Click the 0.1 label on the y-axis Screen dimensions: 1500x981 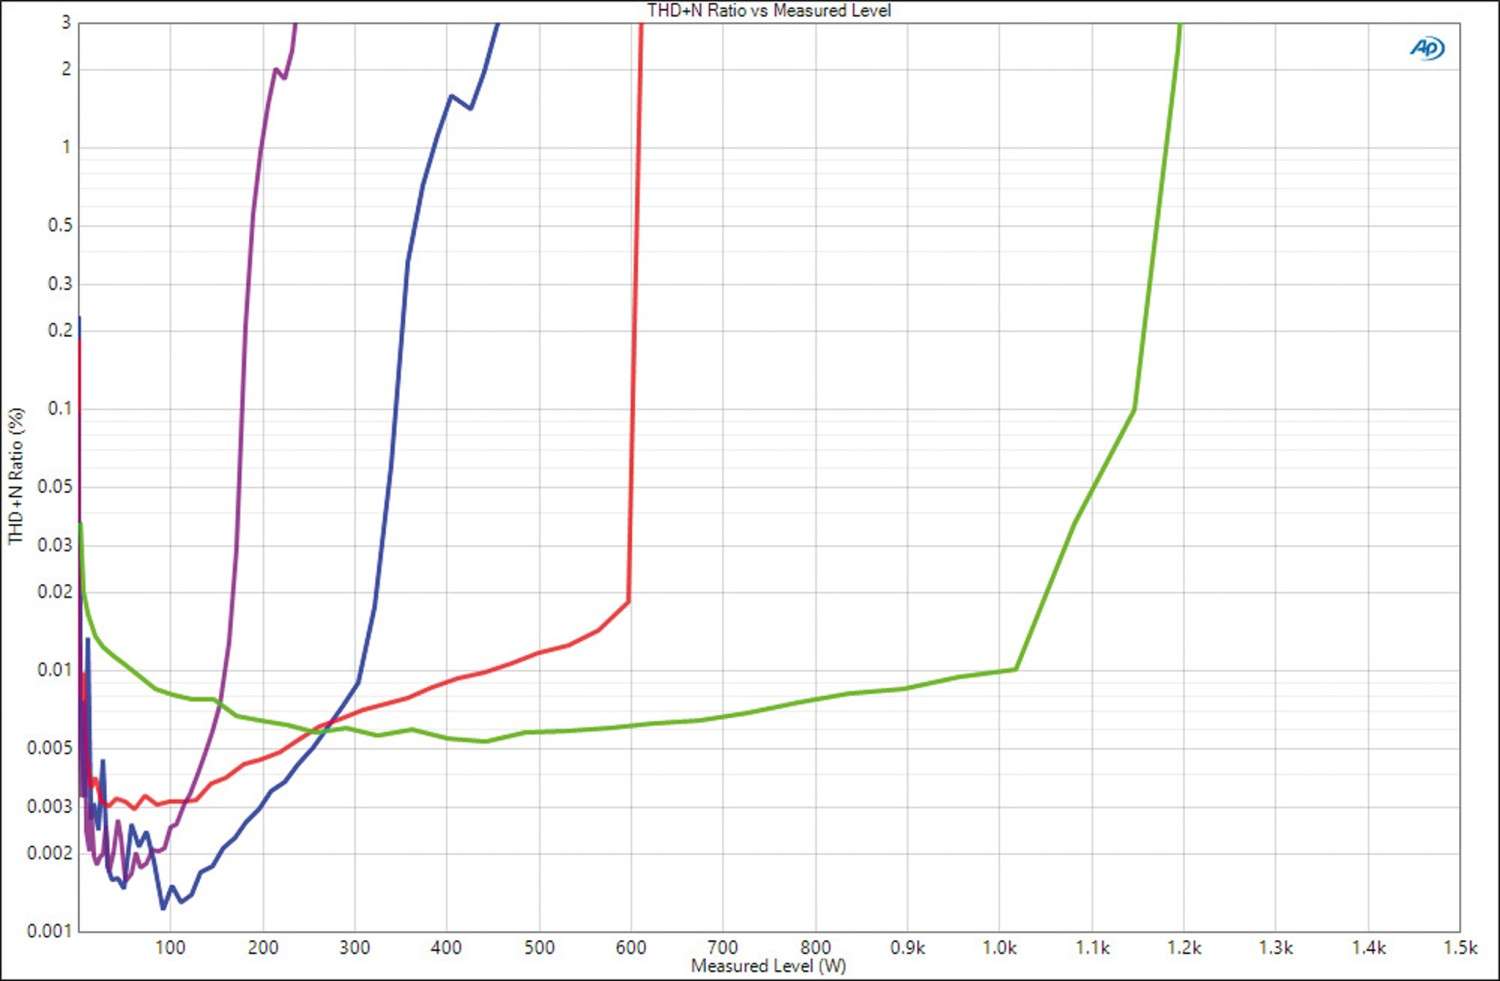pos(60,408)
